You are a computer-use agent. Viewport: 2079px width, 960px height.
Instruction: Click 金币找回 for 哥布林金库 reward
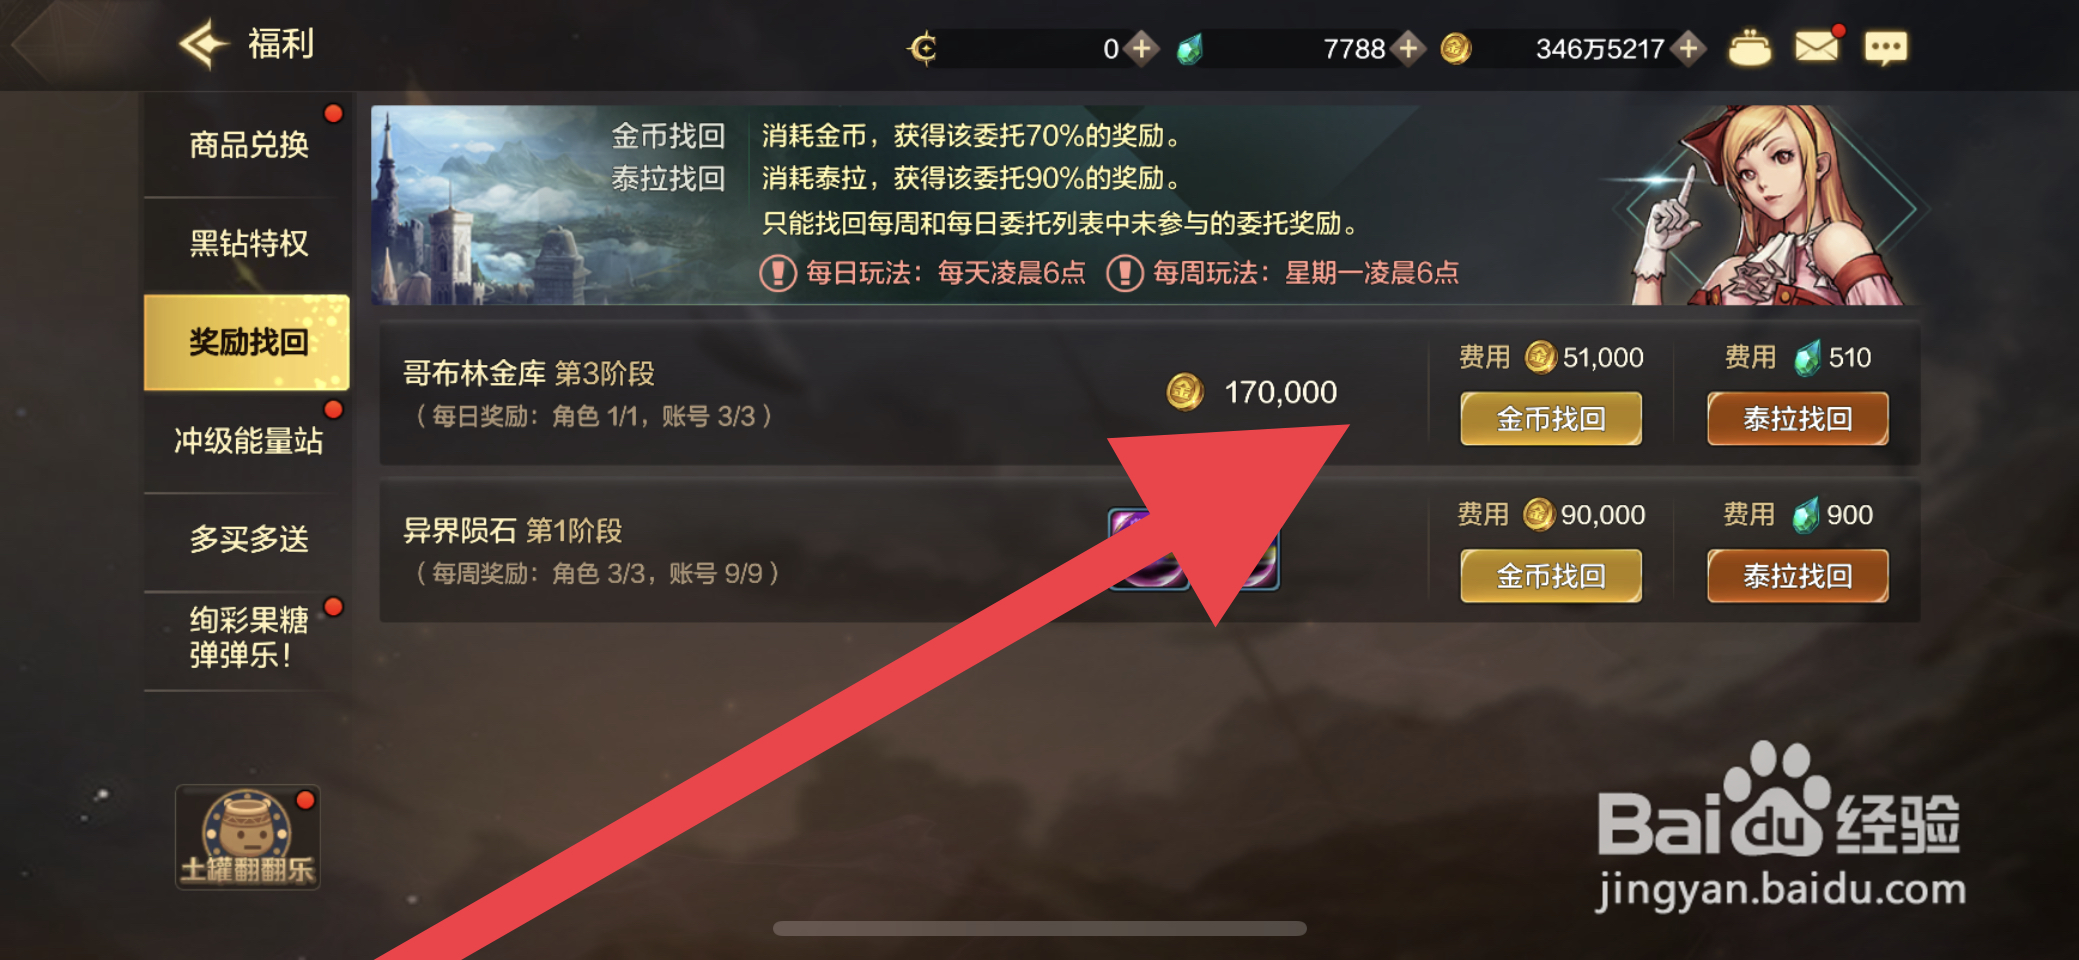(1551, 418)
